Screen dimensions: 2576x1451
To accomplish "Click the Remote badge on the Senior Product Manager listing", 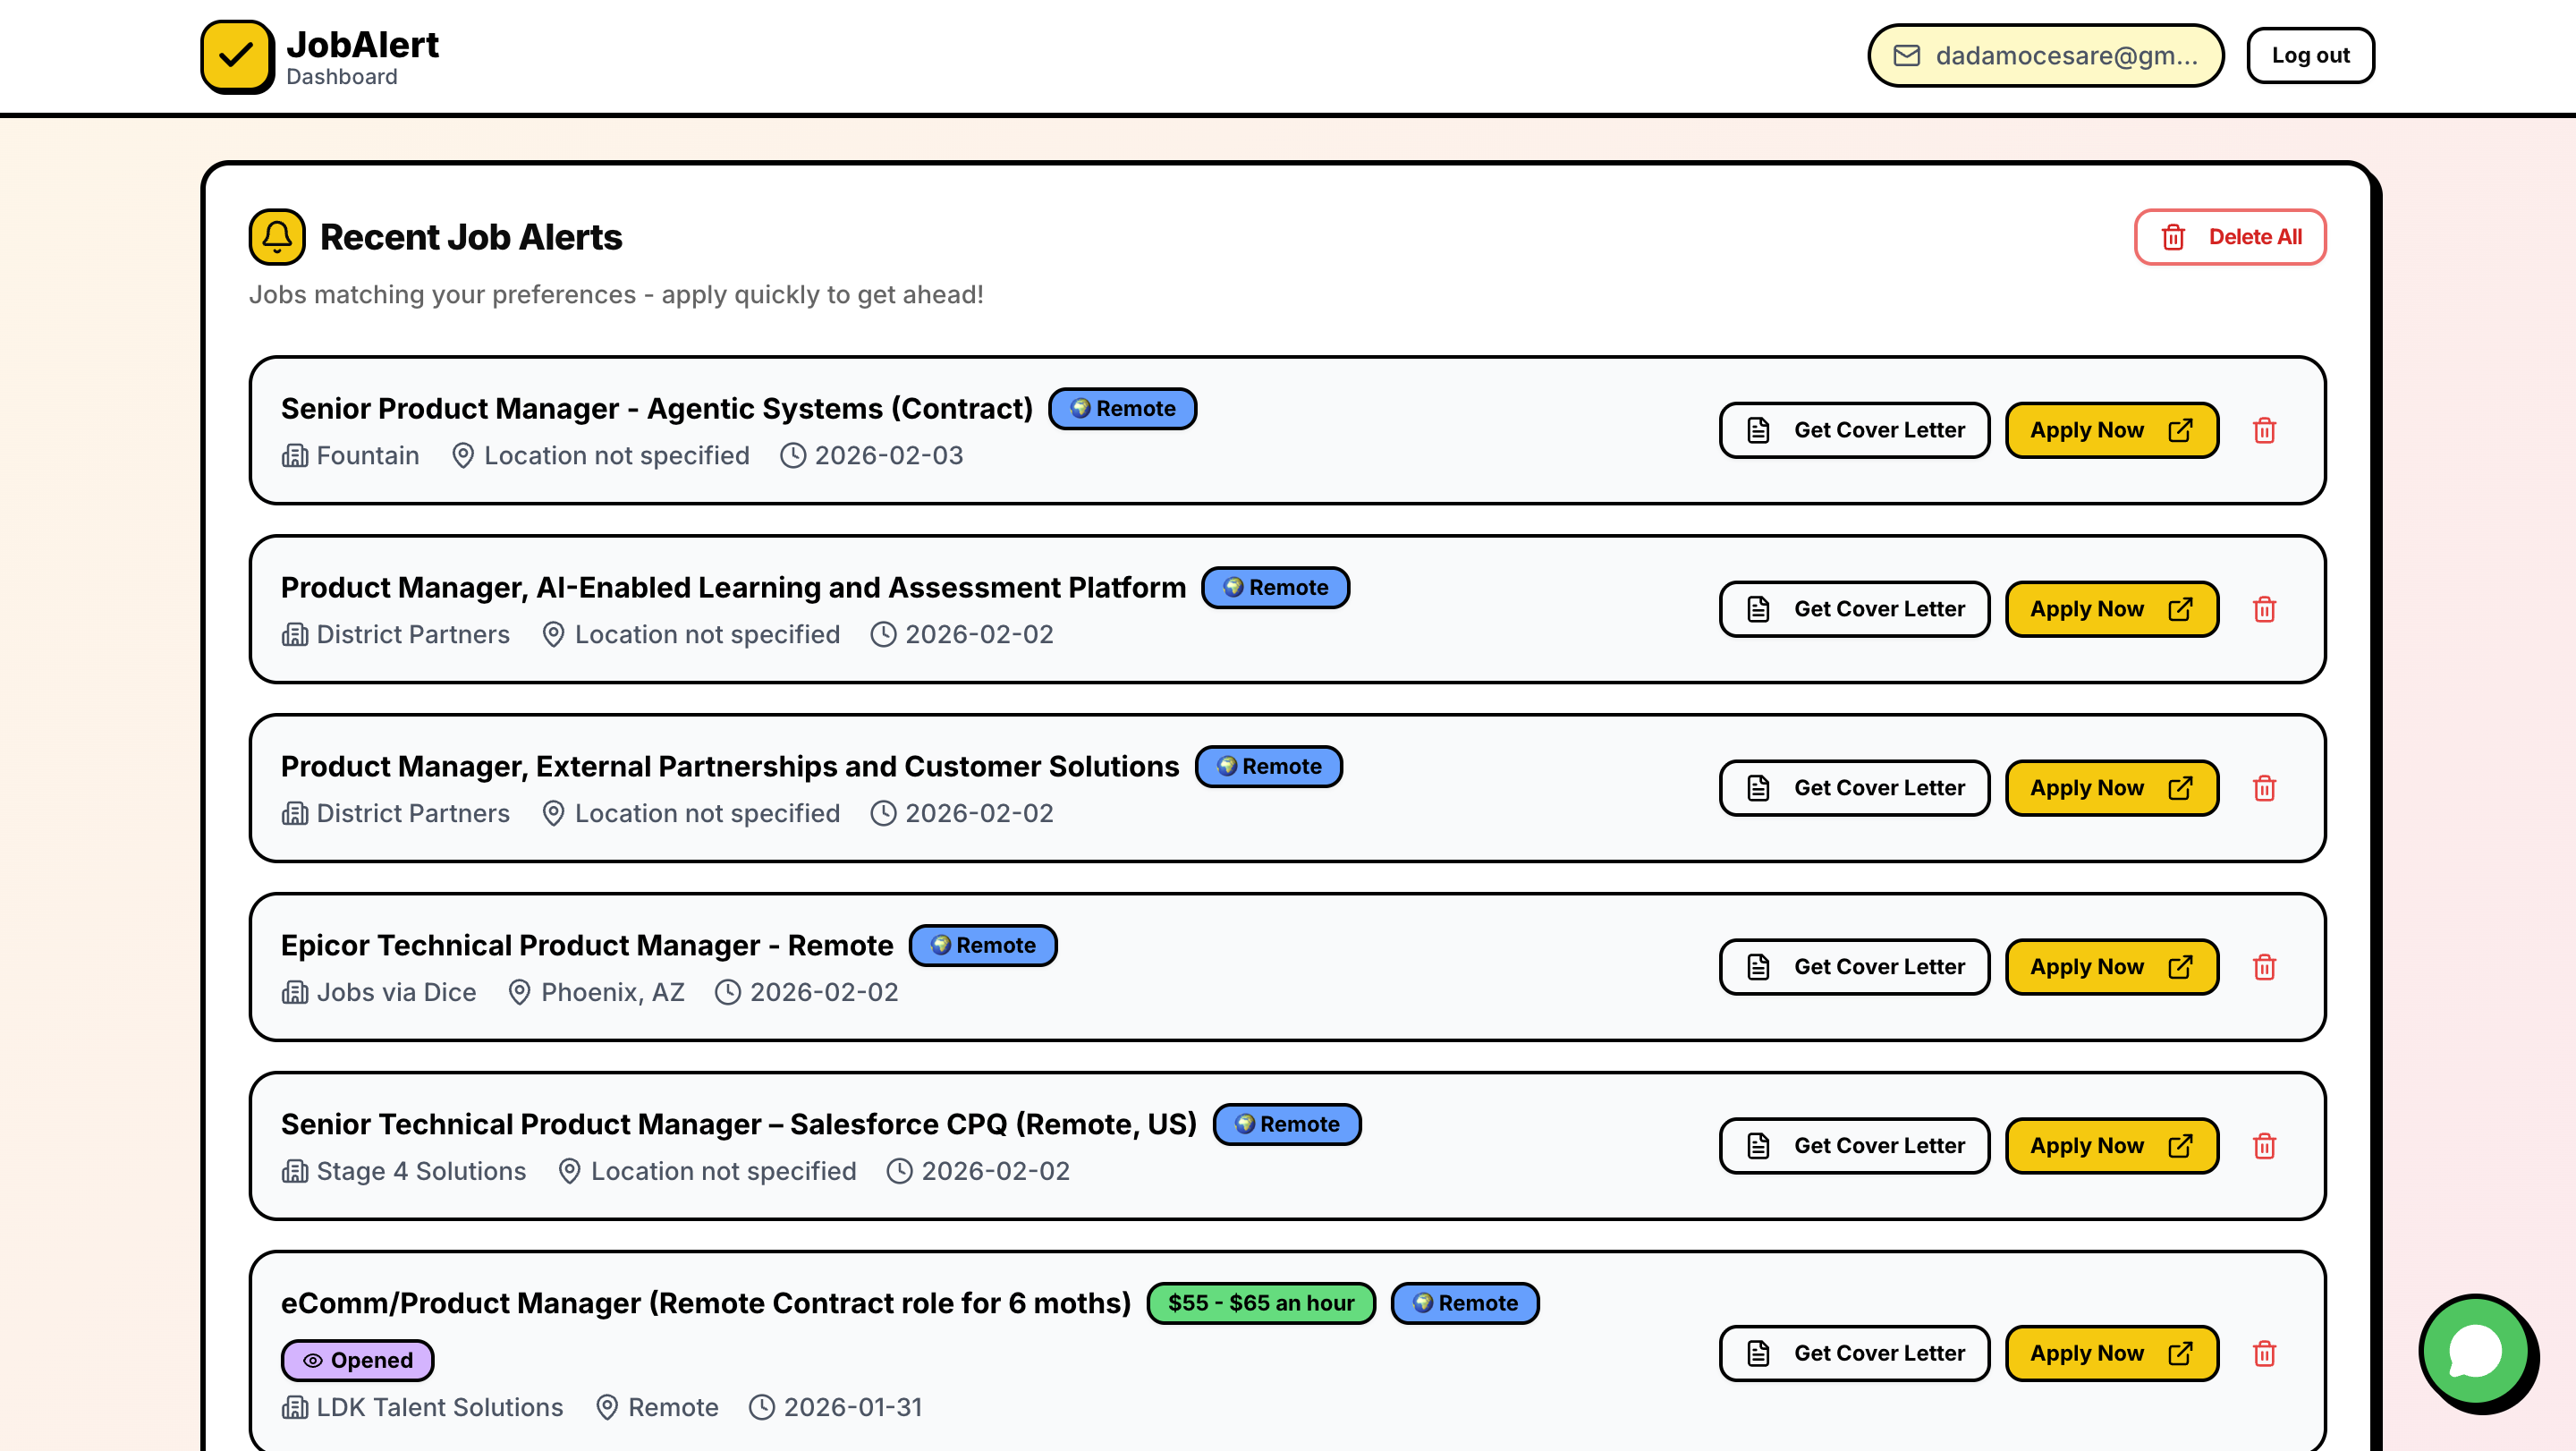I will 1122,408.
